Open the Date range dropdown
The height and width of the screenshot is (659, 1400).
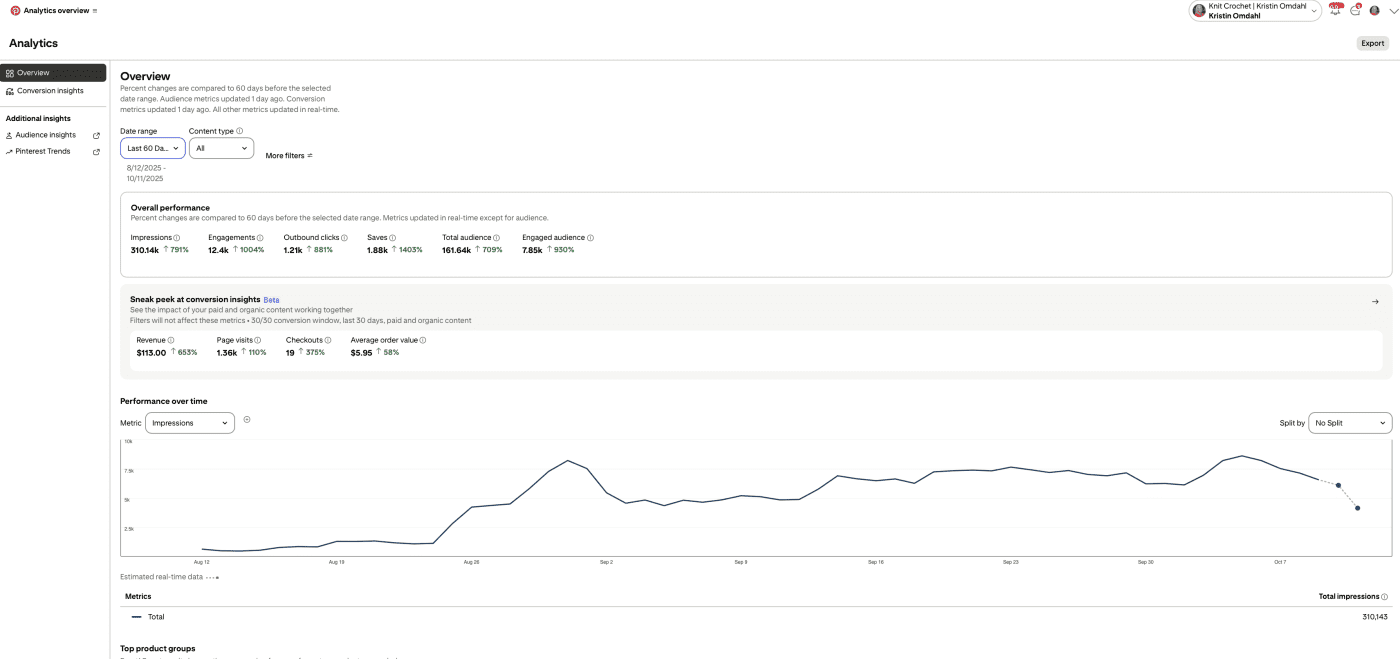pos(153,148)
